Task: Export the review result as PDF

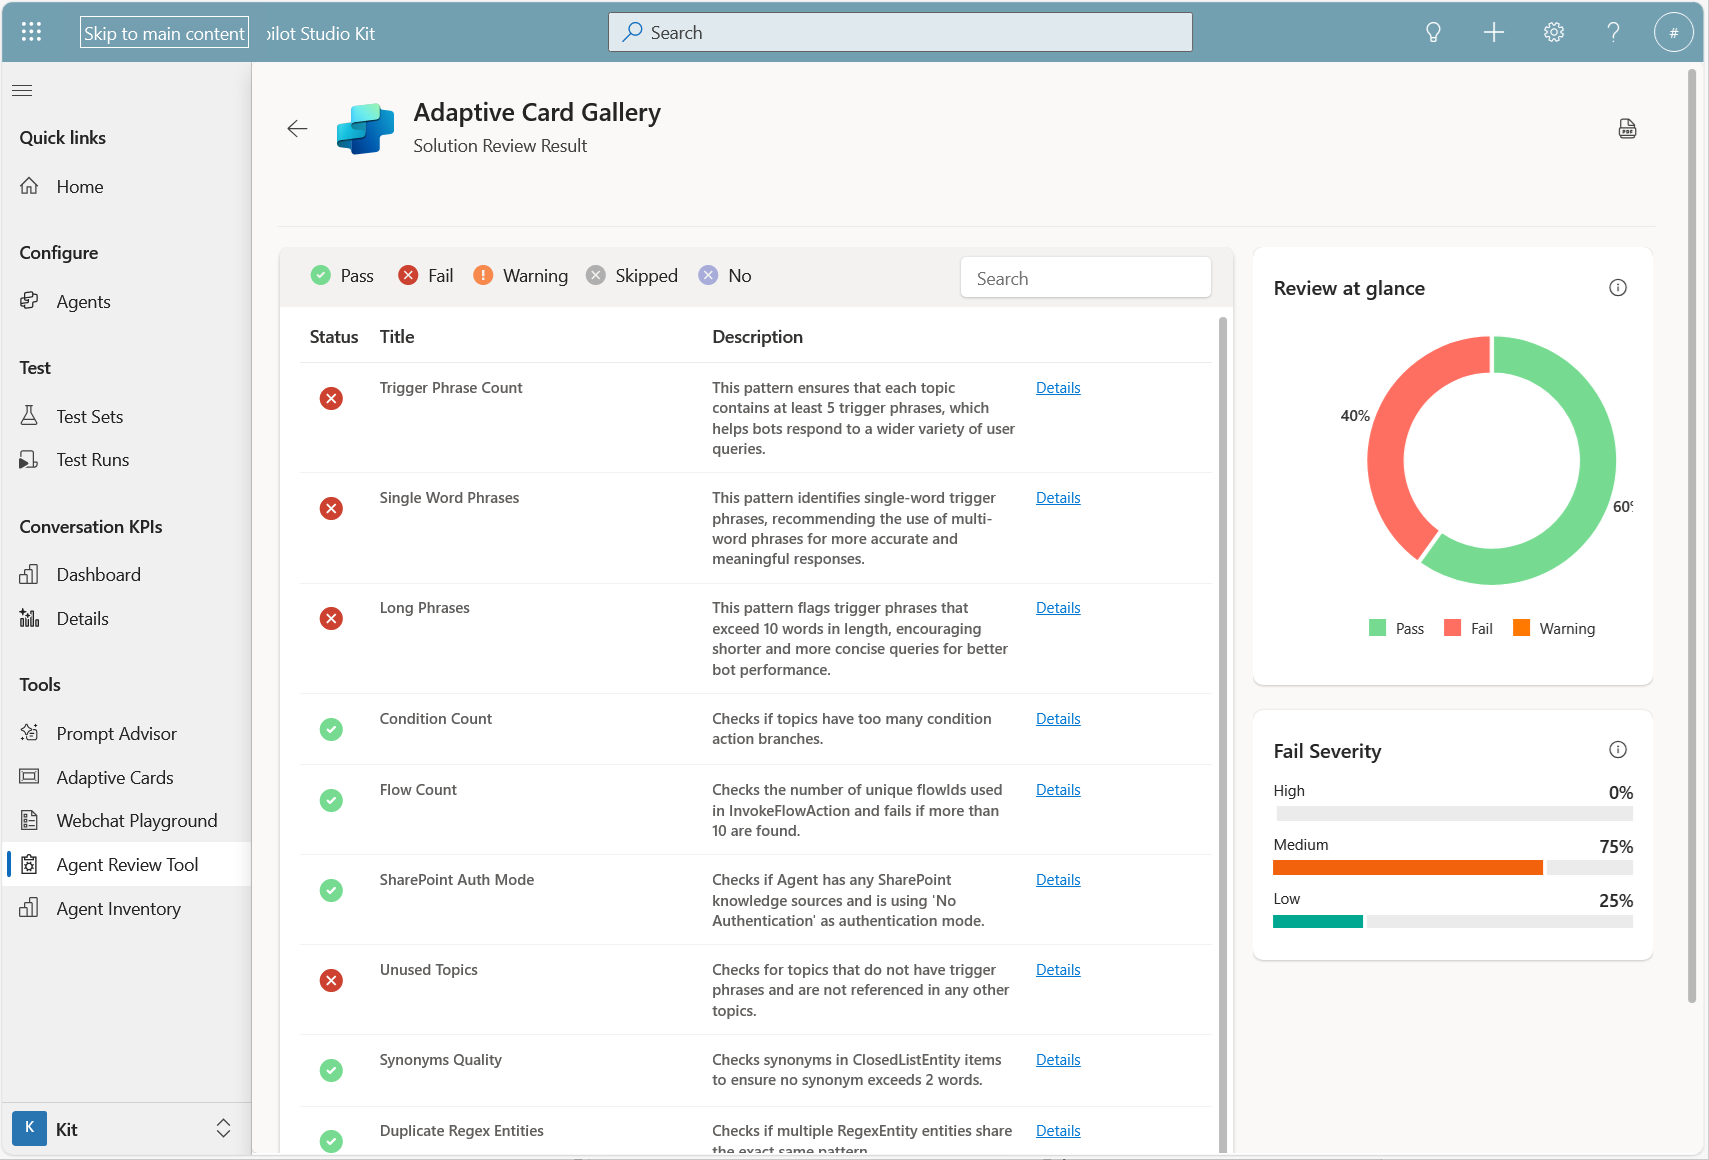Action: [x=1627, y=129]
